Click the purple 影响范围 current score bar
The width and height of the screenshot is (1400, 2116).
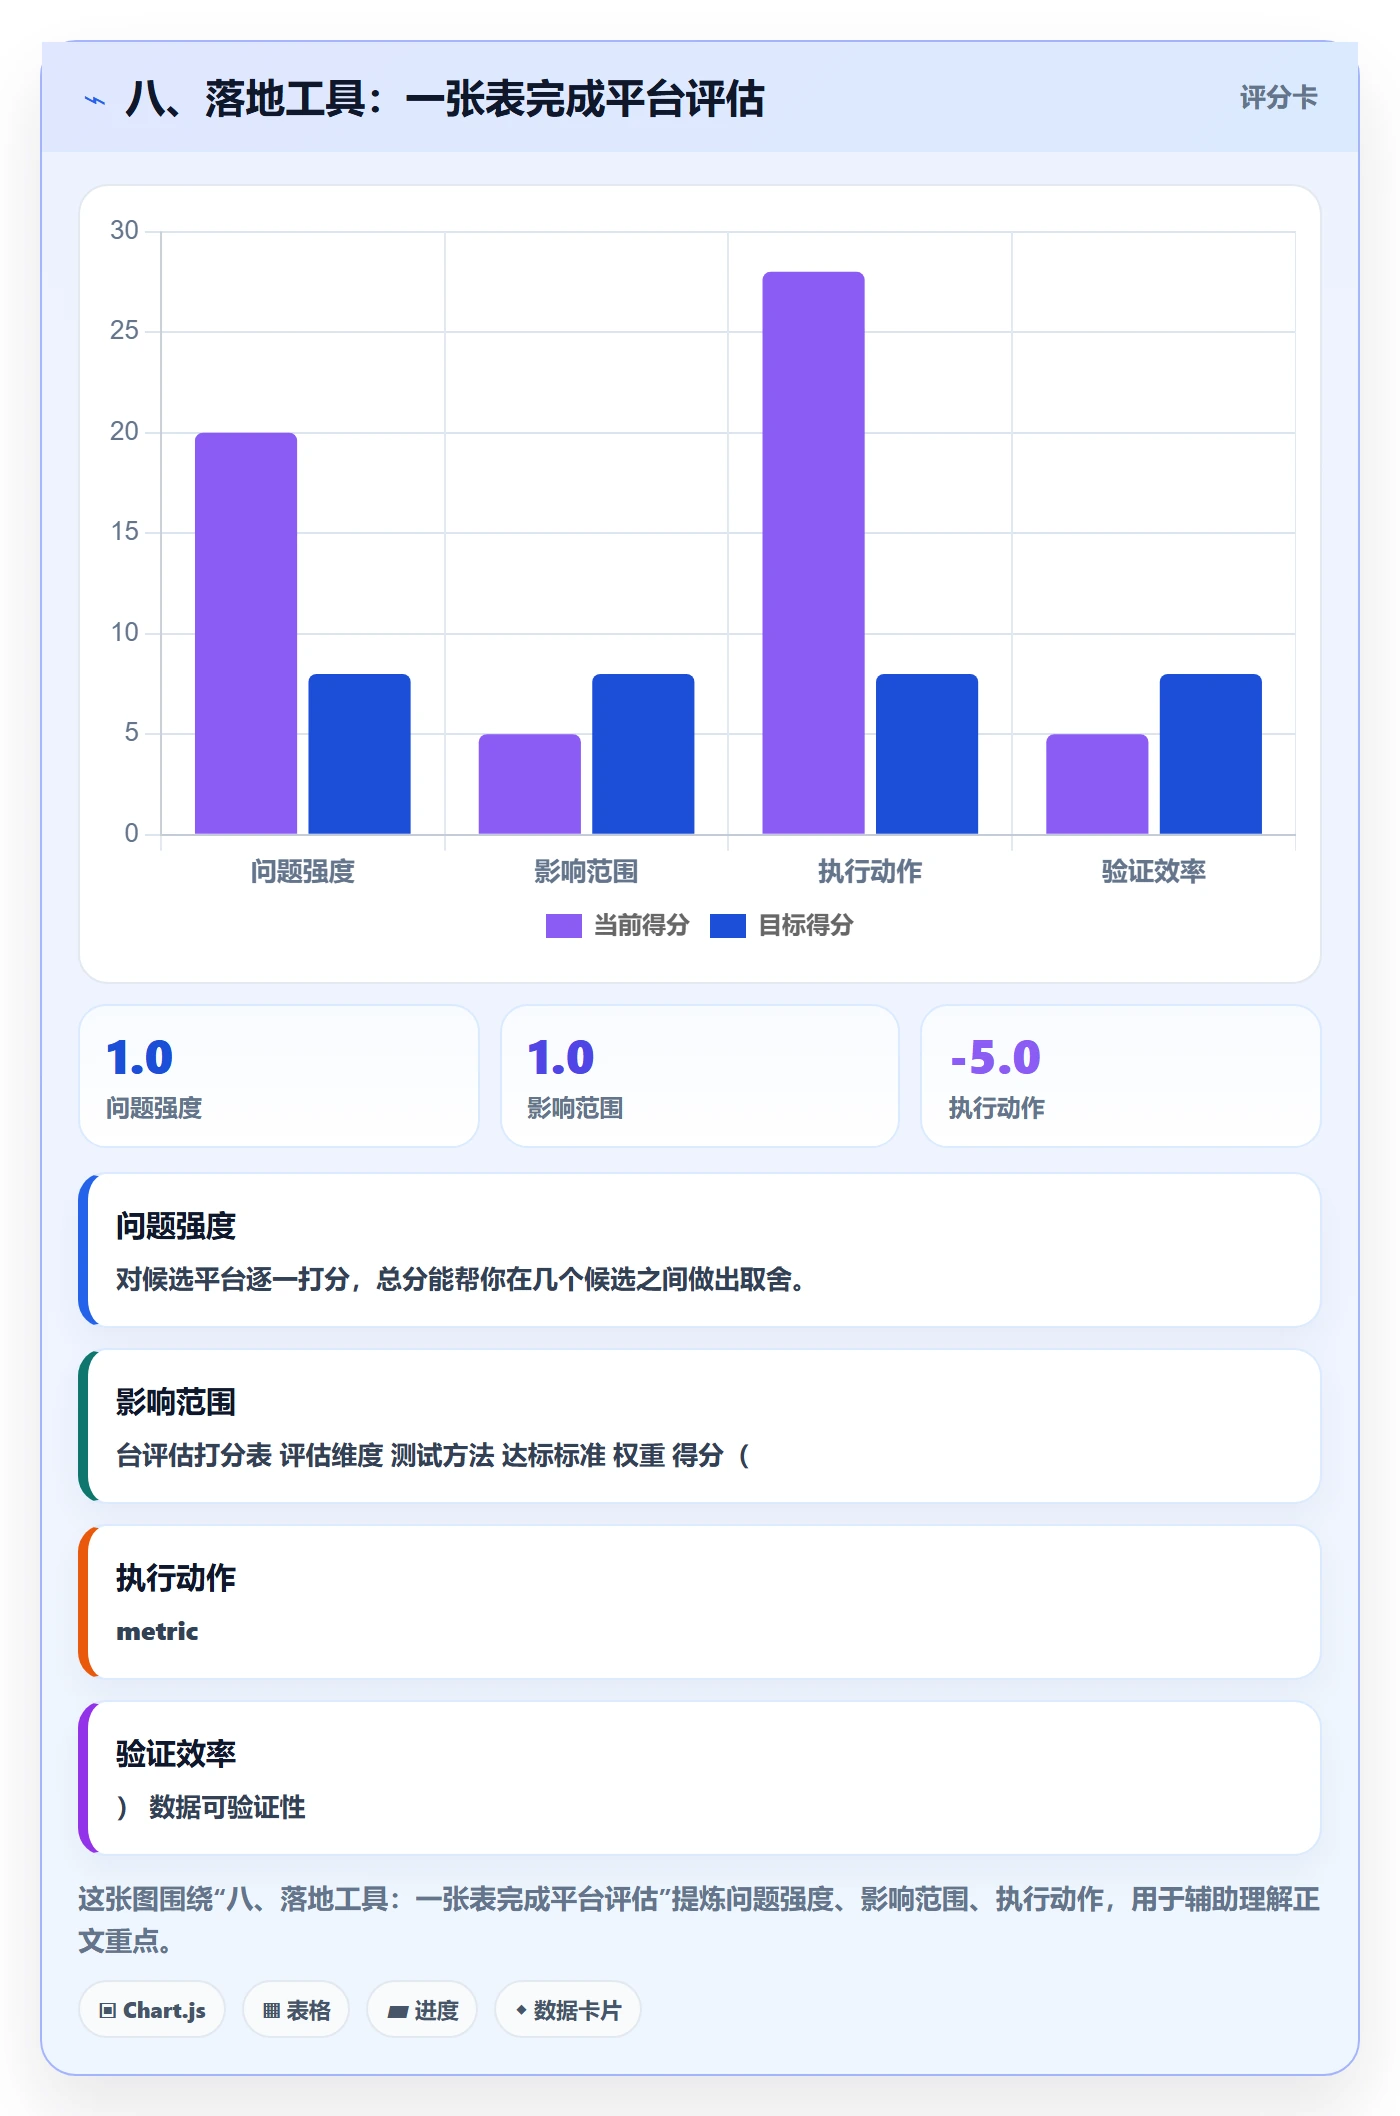coord(529,784)
